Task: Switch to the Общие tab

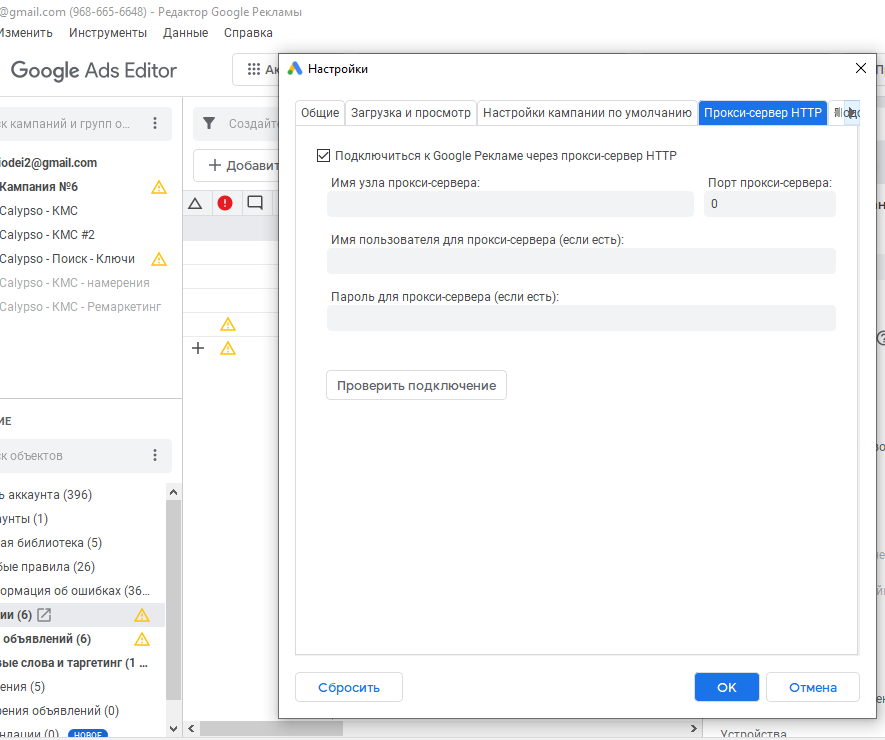Action: coord(320,113)
